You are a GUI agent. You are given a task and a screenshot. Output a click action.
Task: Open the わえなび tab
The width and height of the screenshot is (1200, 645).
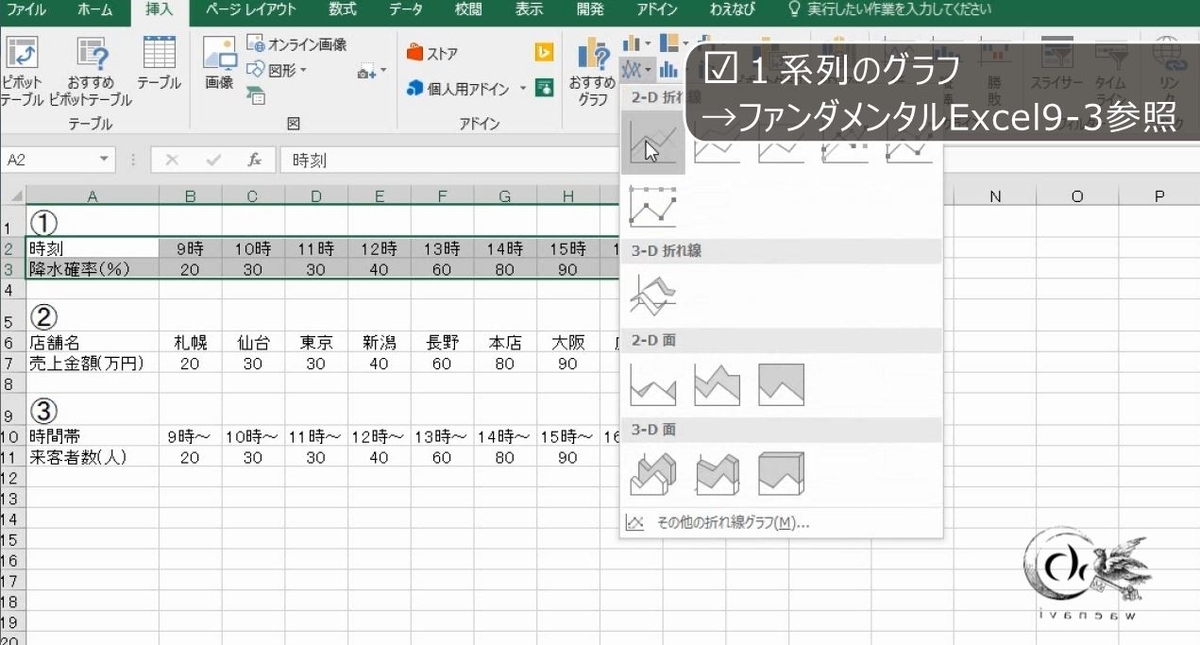pyautogui.click(x=732, y=10)
